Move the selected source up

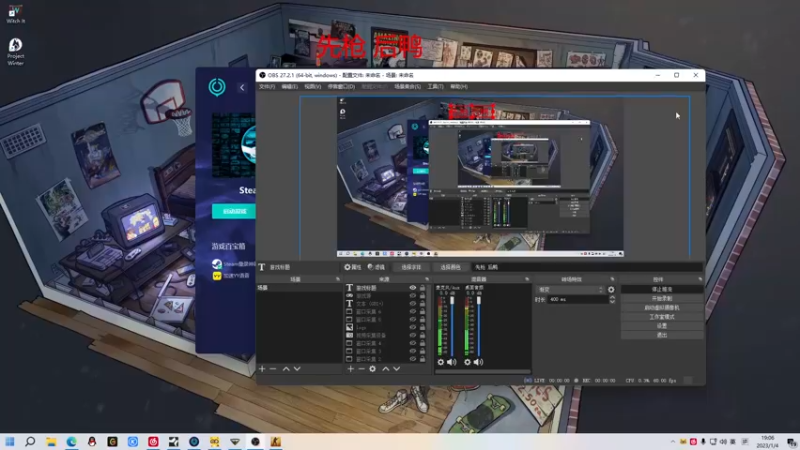point(386,368)
